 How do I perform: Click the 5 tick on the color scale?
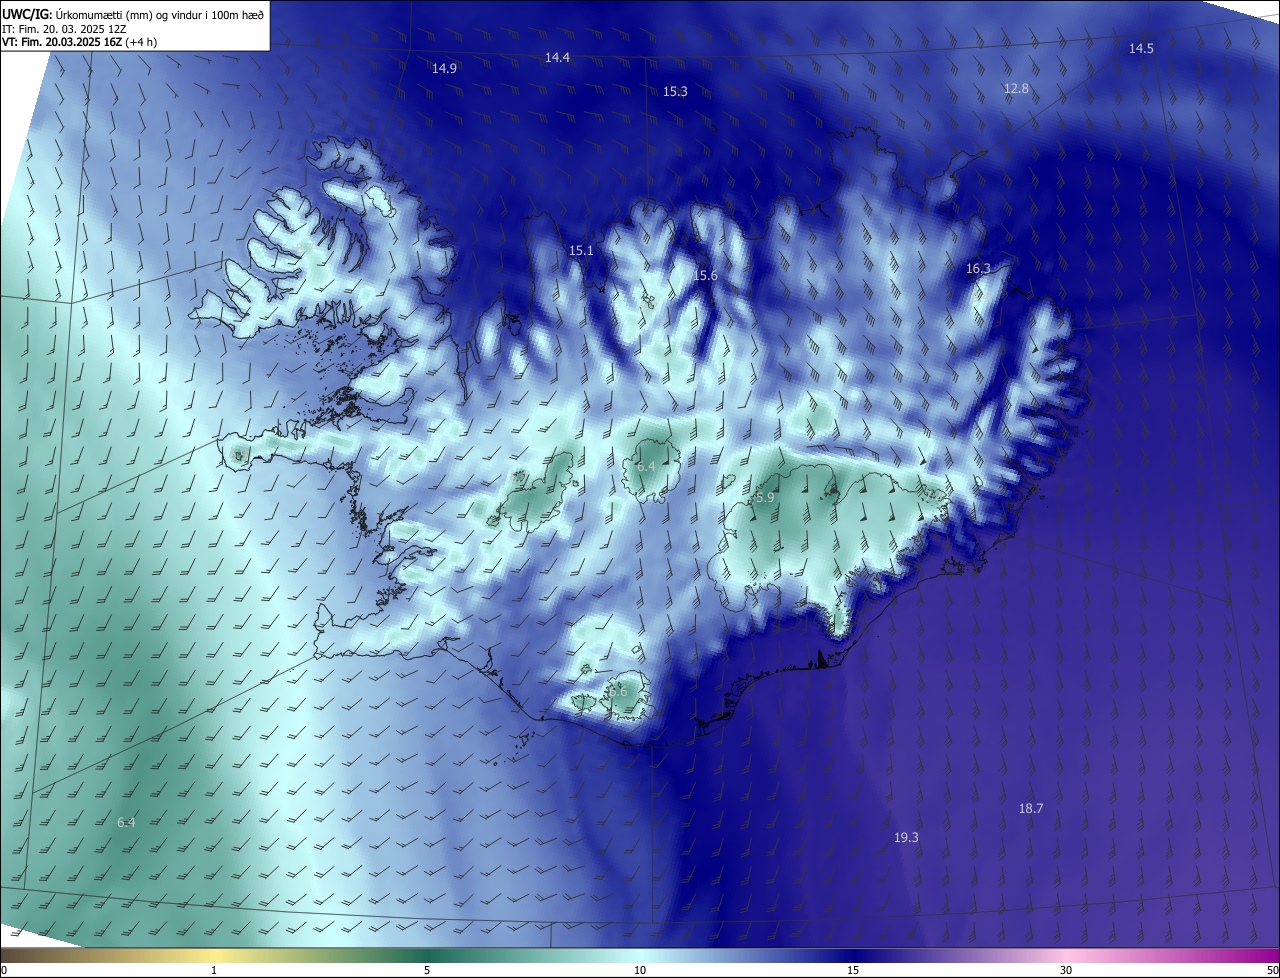[x=427, y=971]
